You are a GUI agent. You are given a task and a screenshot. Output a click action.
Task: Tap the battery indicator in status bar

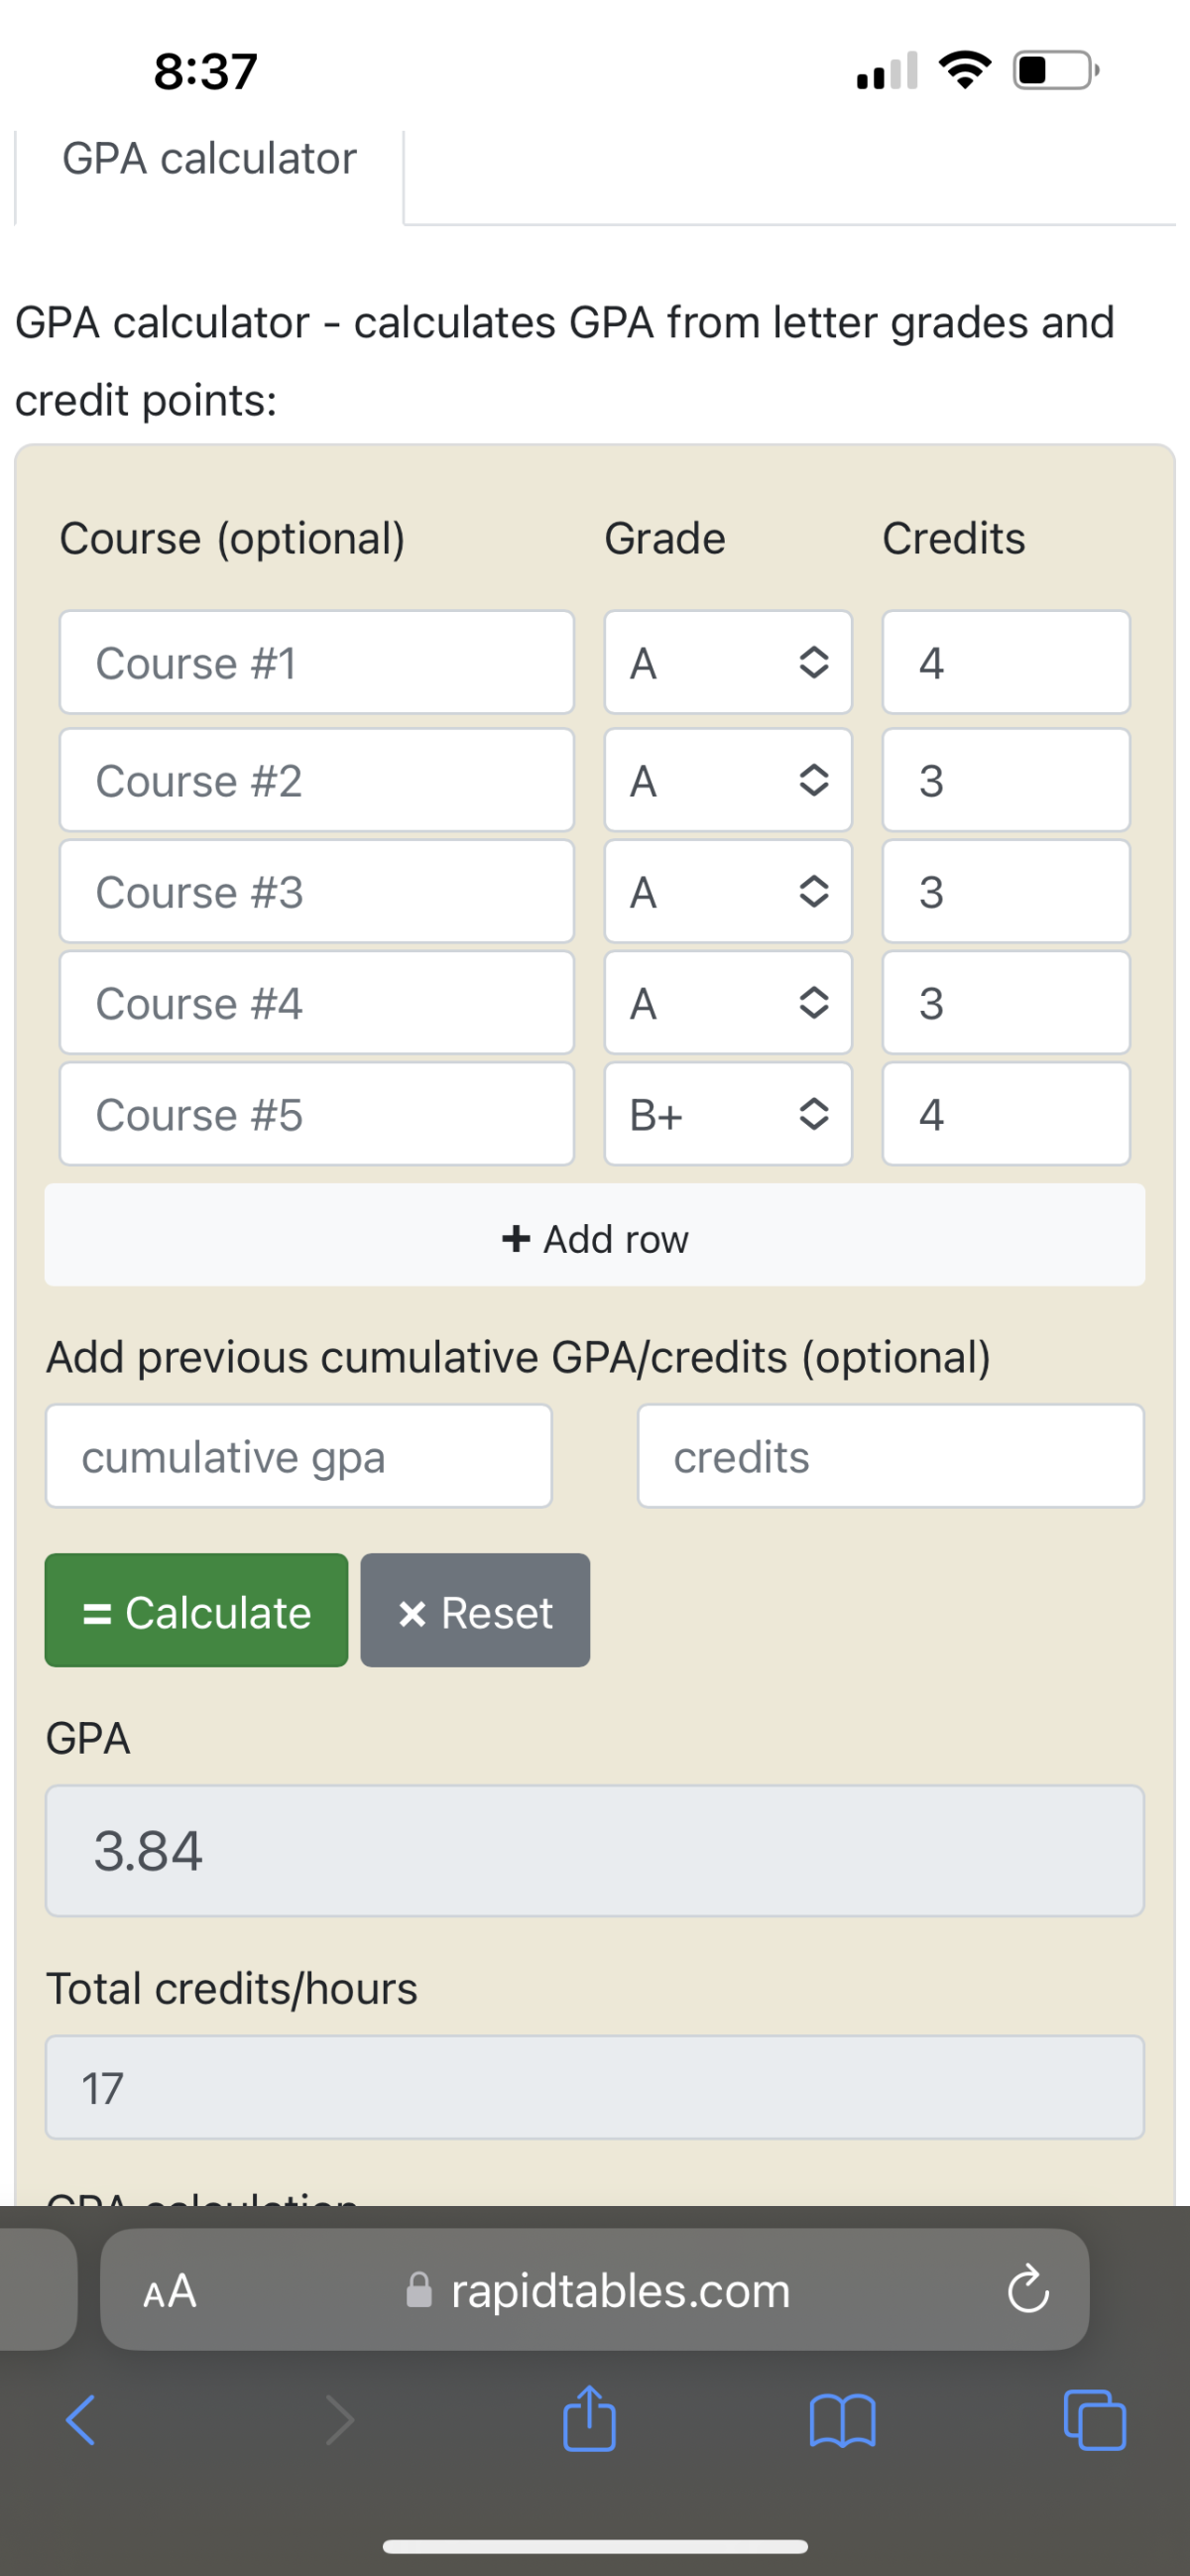coord(1057,70)
